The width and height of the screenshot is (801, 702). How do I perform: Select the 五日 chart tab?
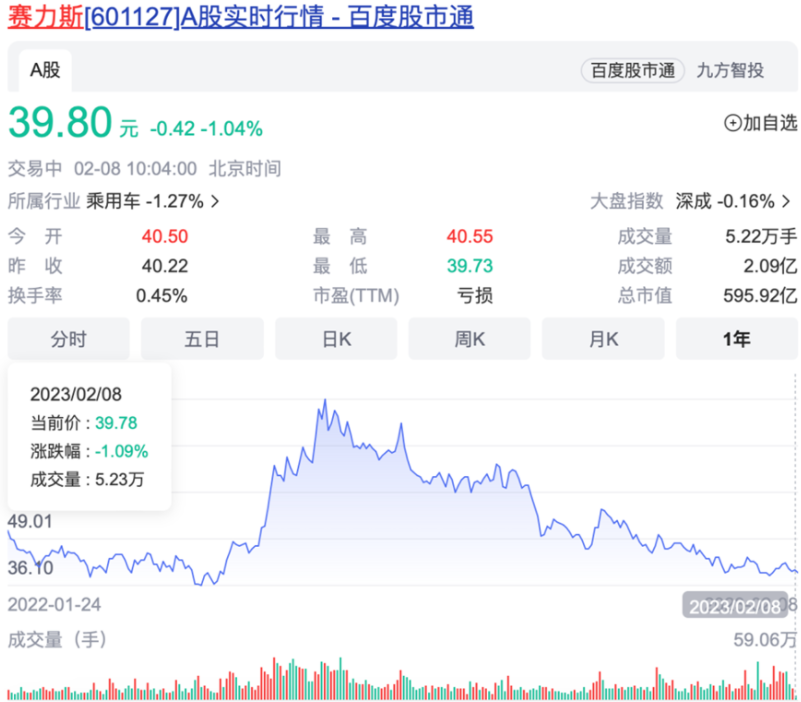coord(202,339)
